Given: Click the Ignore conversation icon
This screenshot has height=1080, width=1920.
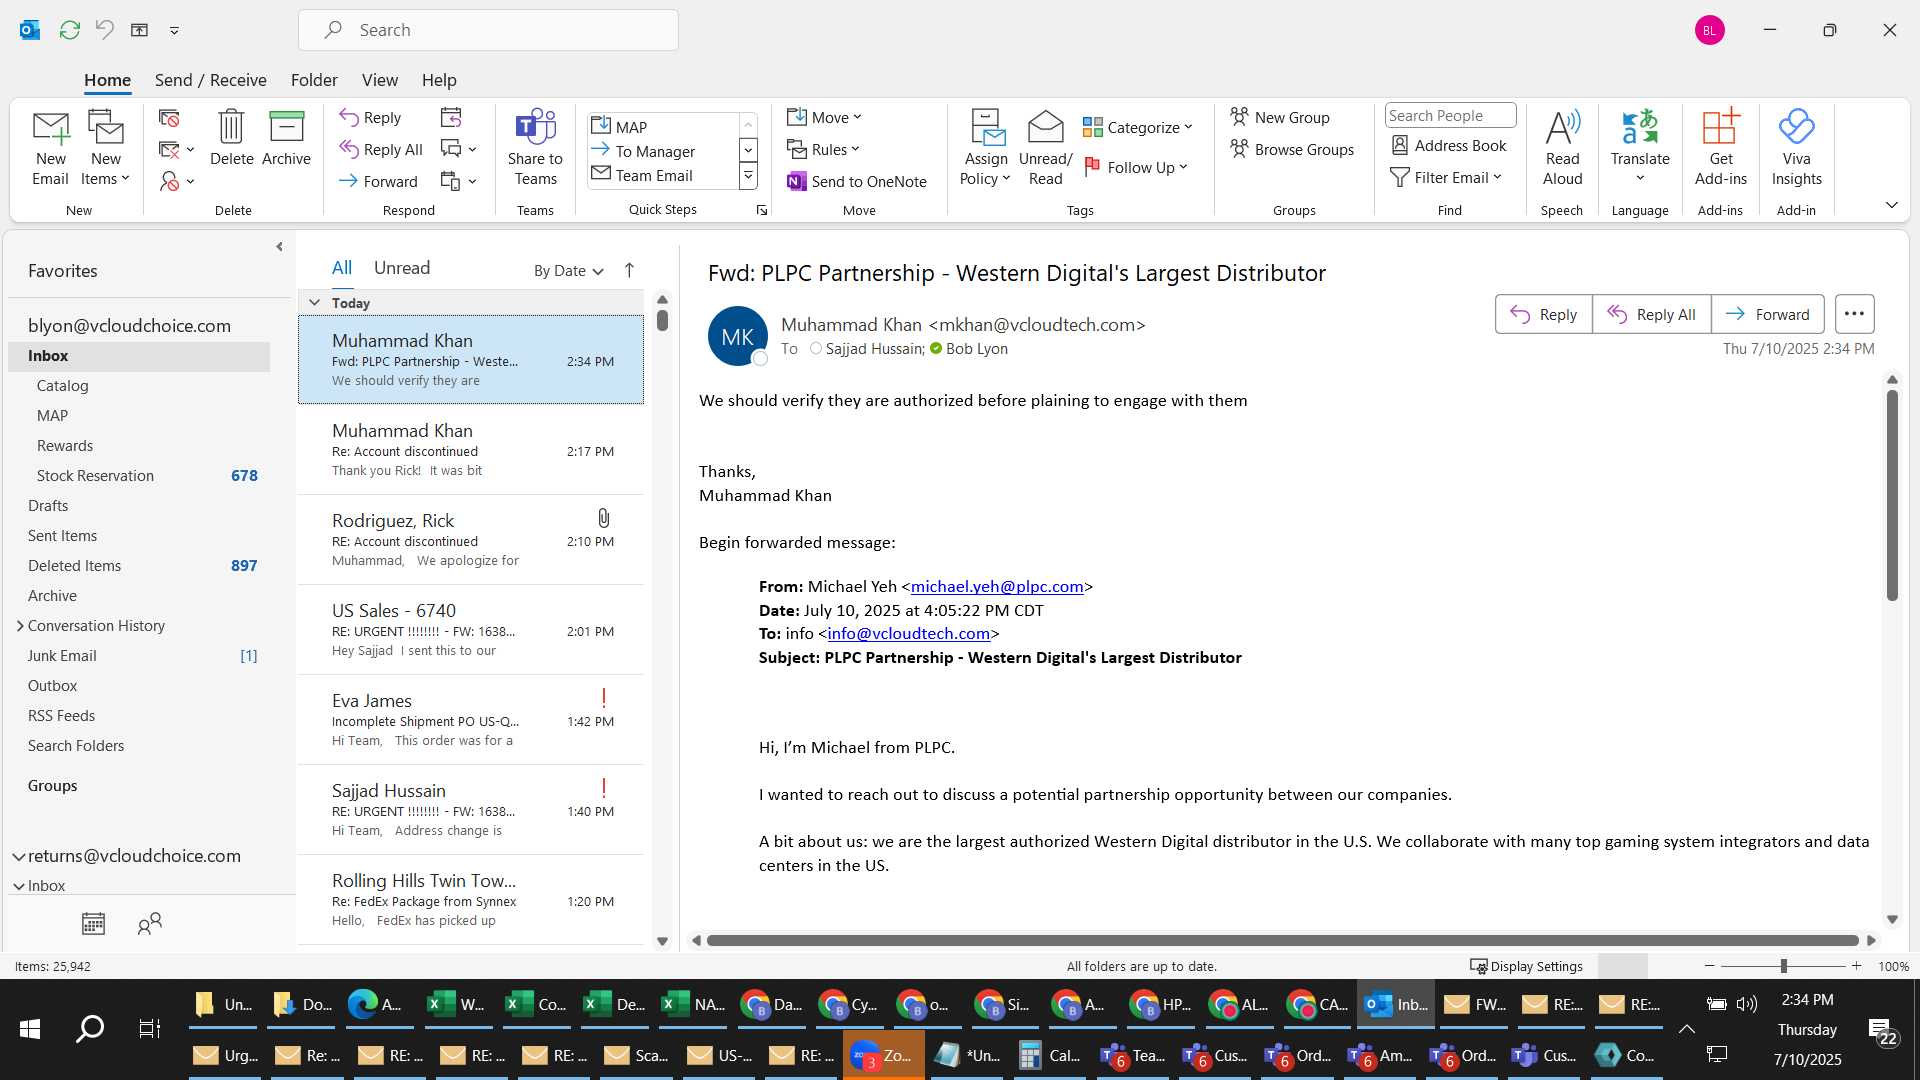Looking at the screenshot, I should coord(169,118).
